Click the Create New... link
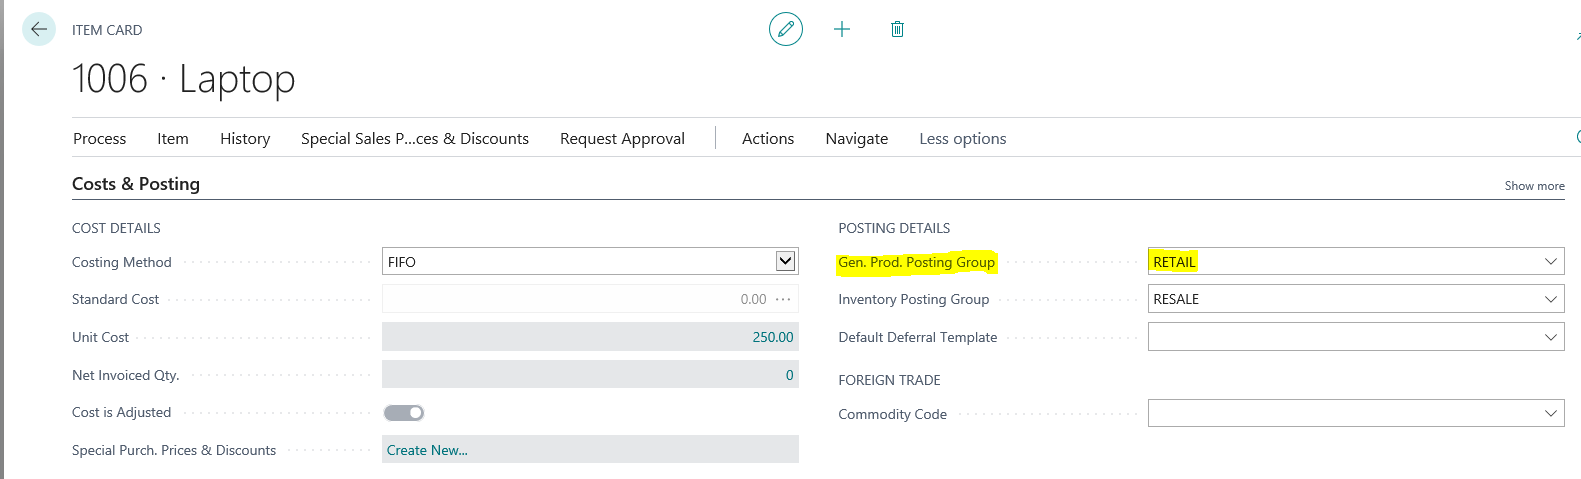The height and width of the screenshot is (479, 1581). pyautogui.click(x=427, y=450)
